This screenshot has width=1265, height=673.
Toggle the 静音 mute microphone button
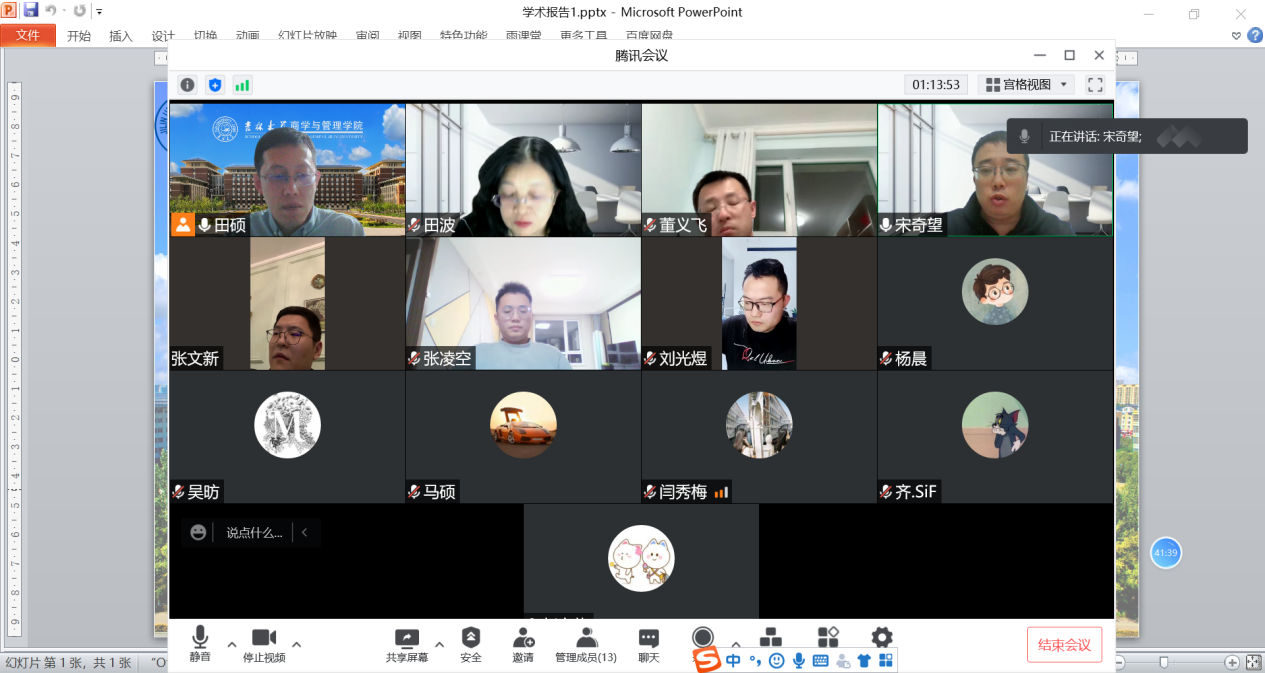[x=200, y=645]
